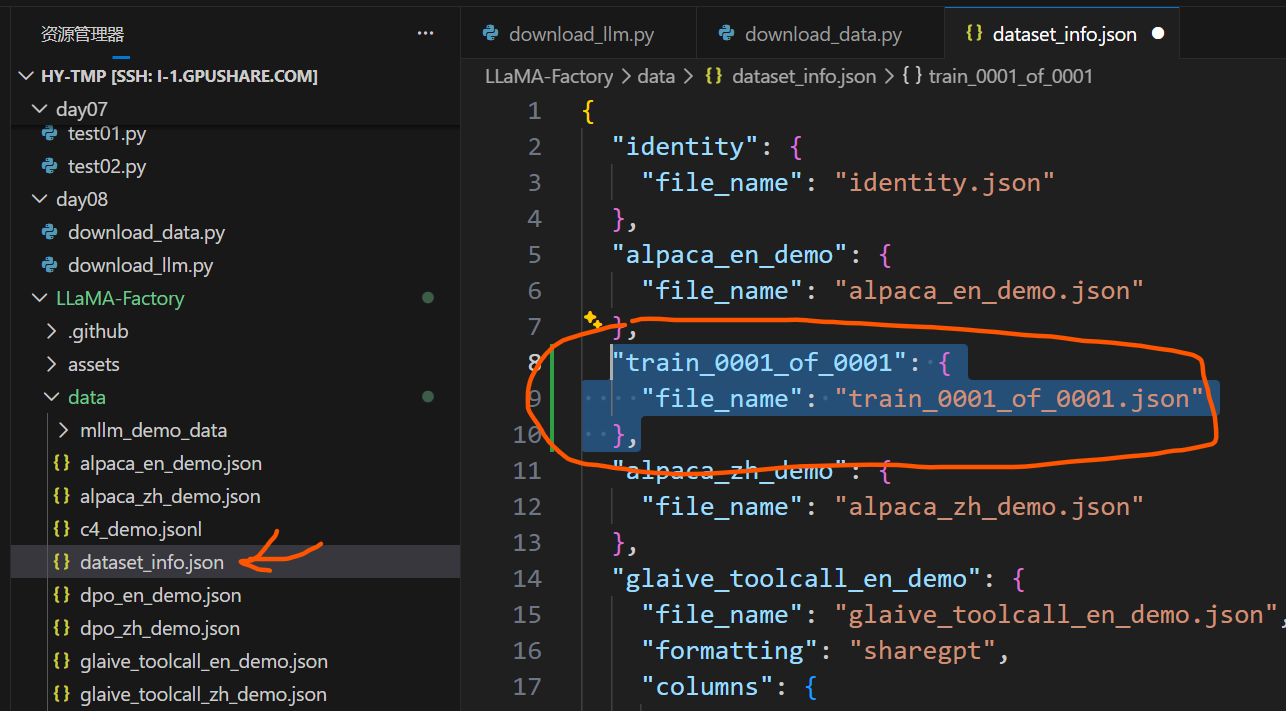Viewport: 1286px width, 711px height.
Task: Select dataset_info.json in the file tree
Action: click(x=152, y=562)
